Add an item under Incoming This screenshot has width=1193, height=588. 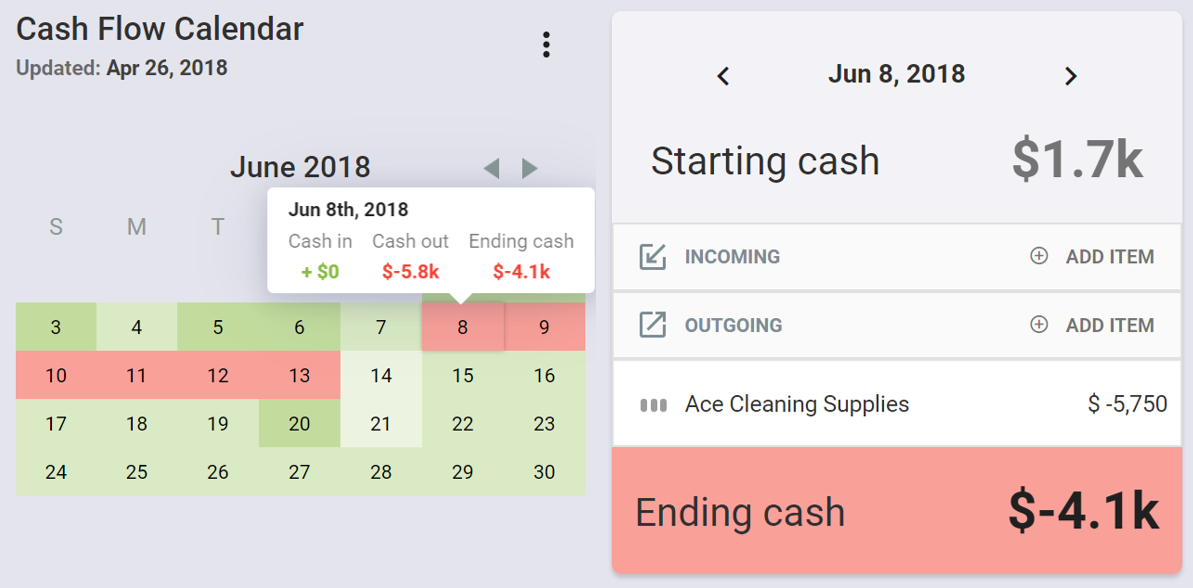[x=1093, y=257]
